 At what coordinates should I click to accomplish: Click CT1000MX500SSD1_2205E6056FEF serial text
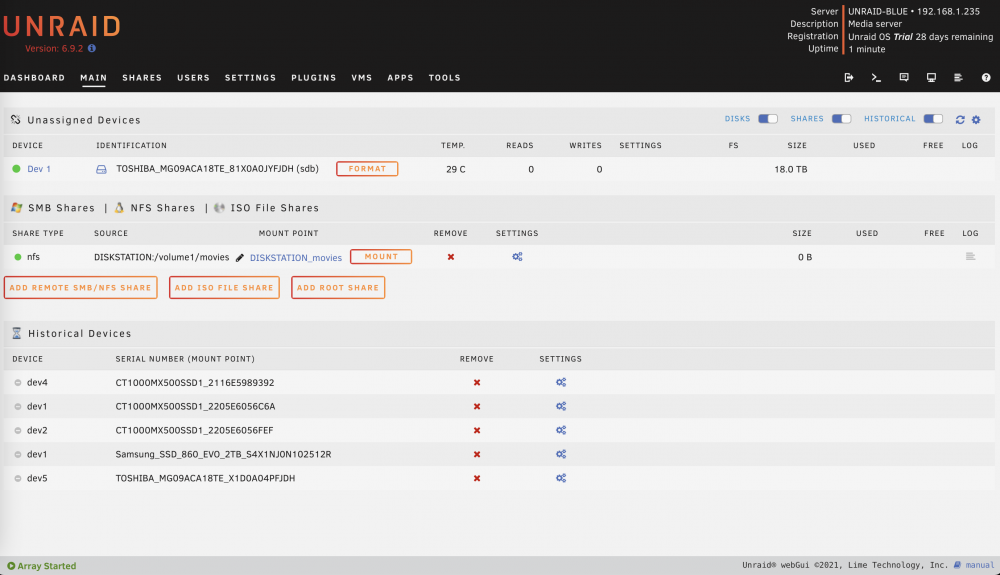(x=194, y=430)
